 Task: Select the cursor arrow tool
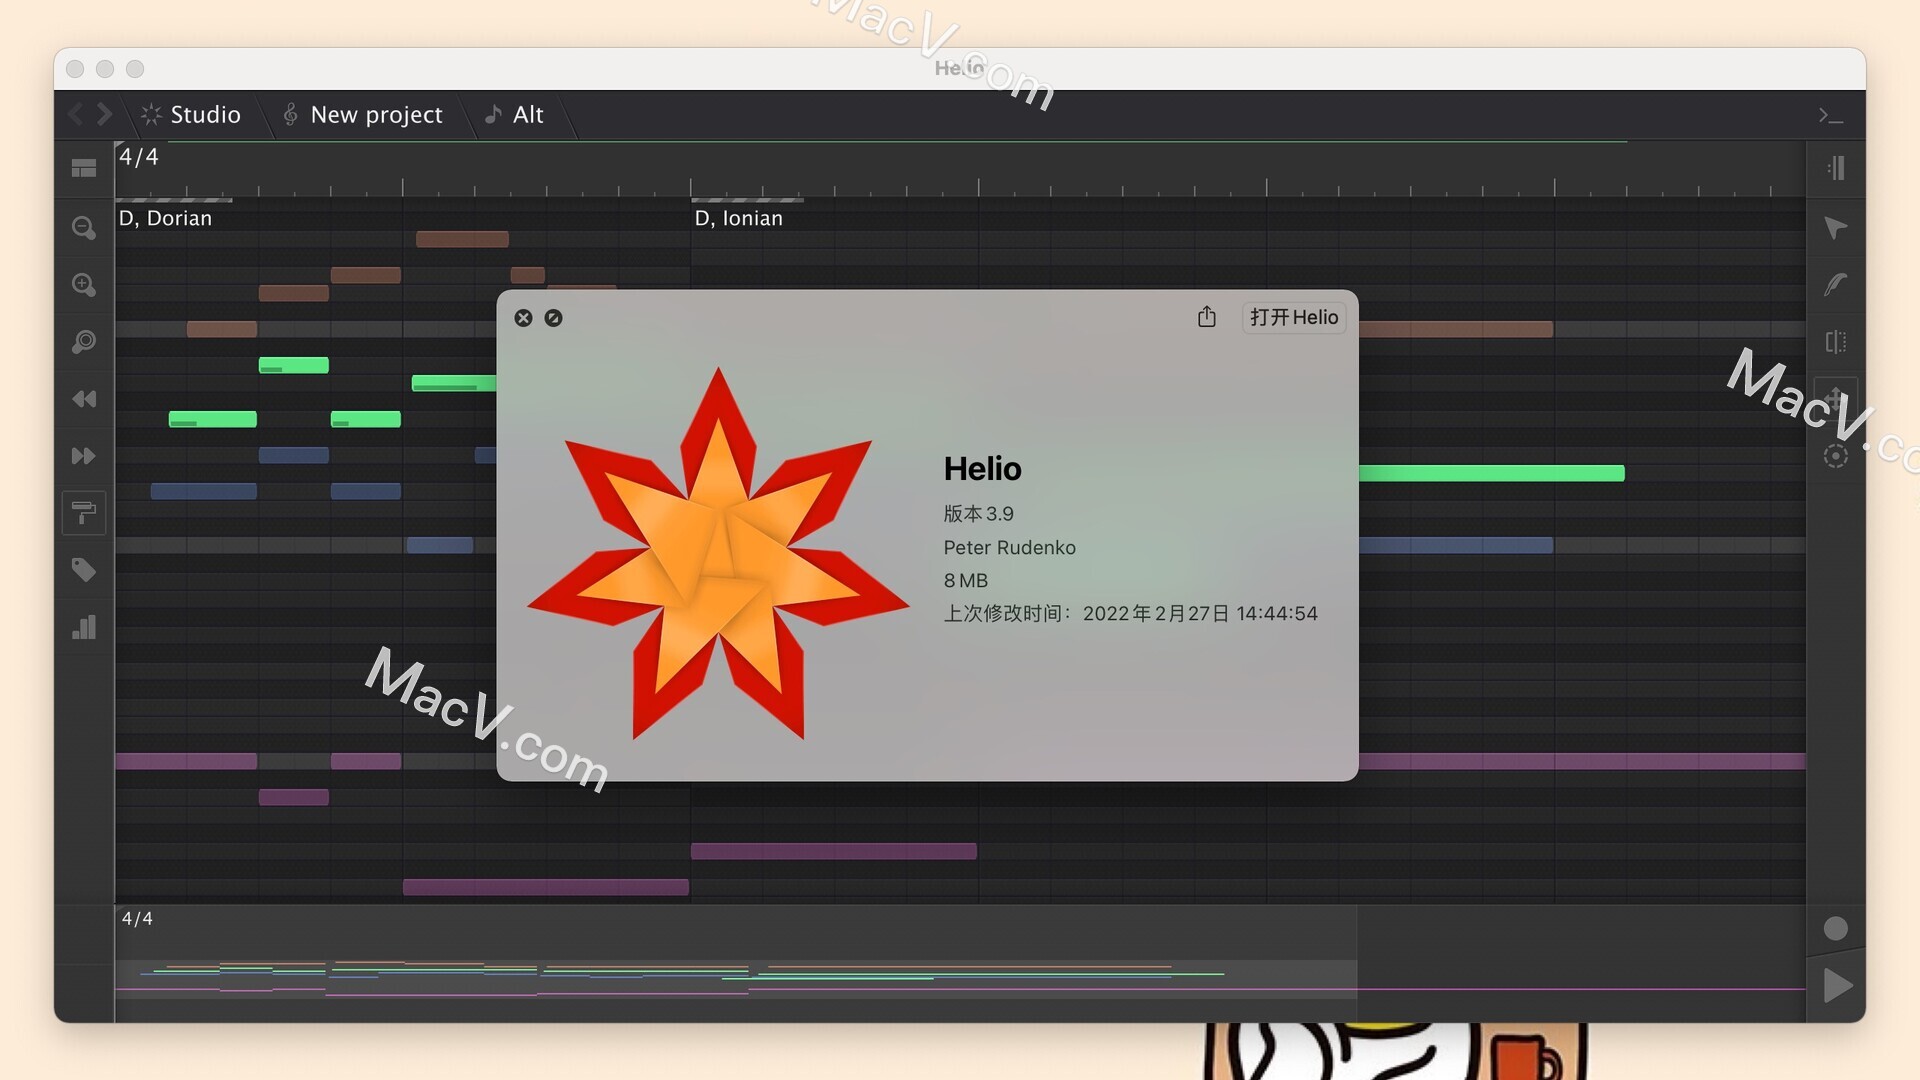pyautogui.click(x=1836, y=228)
